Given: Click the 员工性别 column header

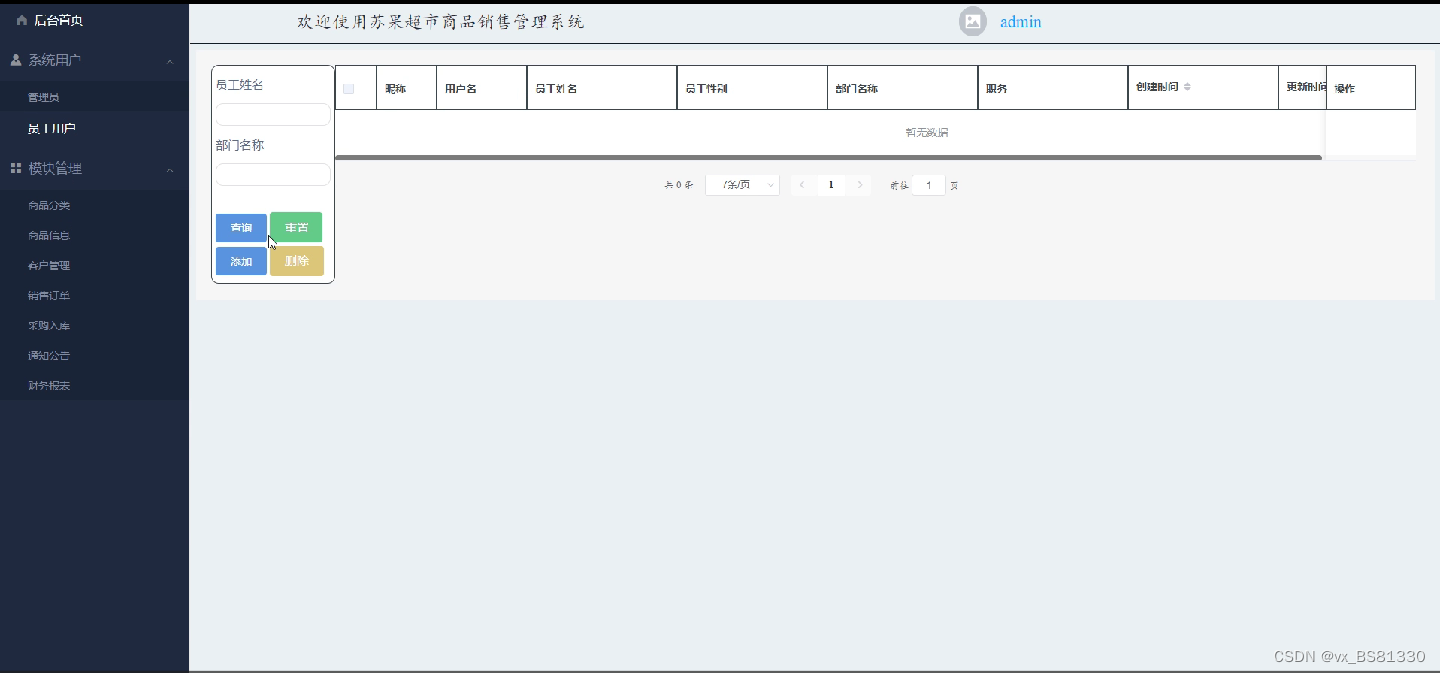Looking at the screenshot, I should [x=752, y=88].
